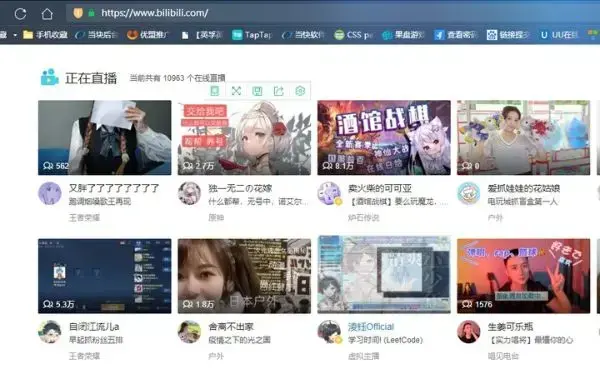Open the UU在线 bookmark
Viewport: 600px width, 379px height.
click(x=559, y=35)
